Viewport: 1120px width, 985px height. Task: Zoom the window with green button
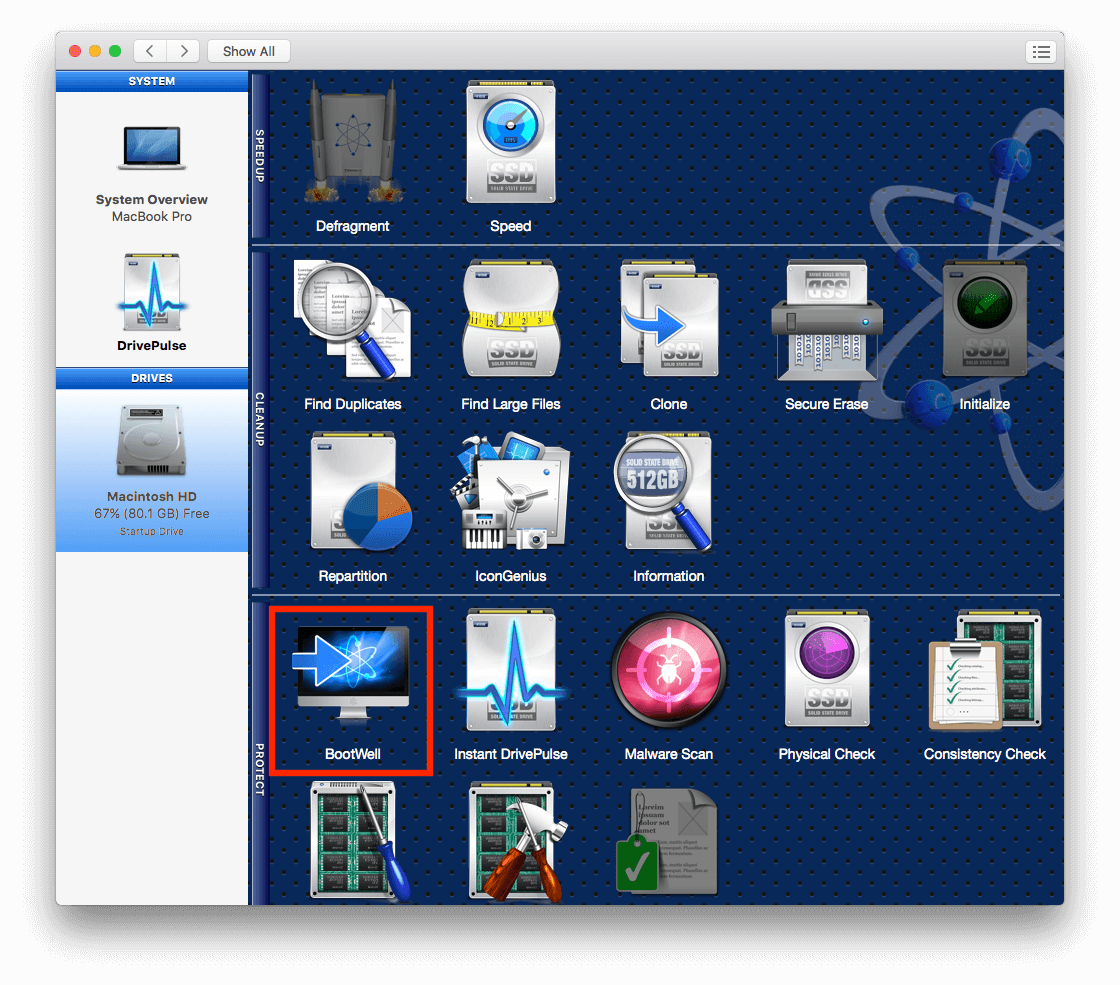point(115,51)
